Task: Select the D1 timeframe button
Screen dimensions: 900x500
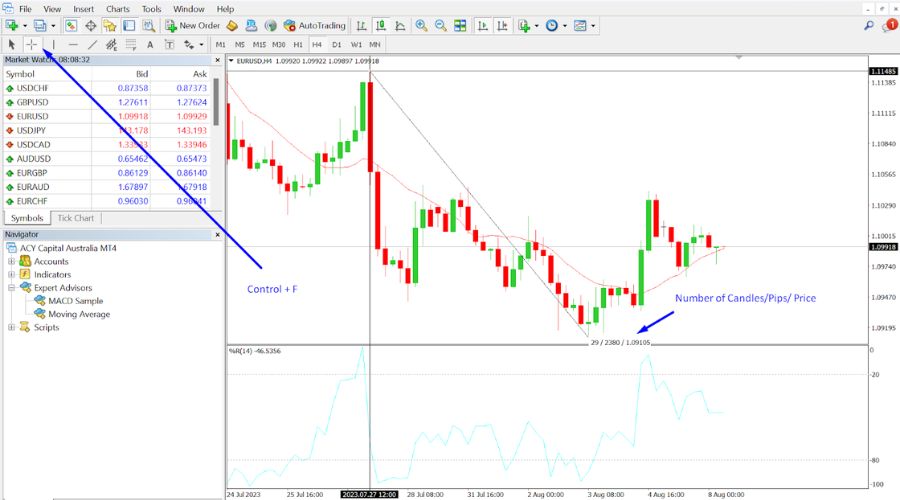Action: [x=336, y=44]
